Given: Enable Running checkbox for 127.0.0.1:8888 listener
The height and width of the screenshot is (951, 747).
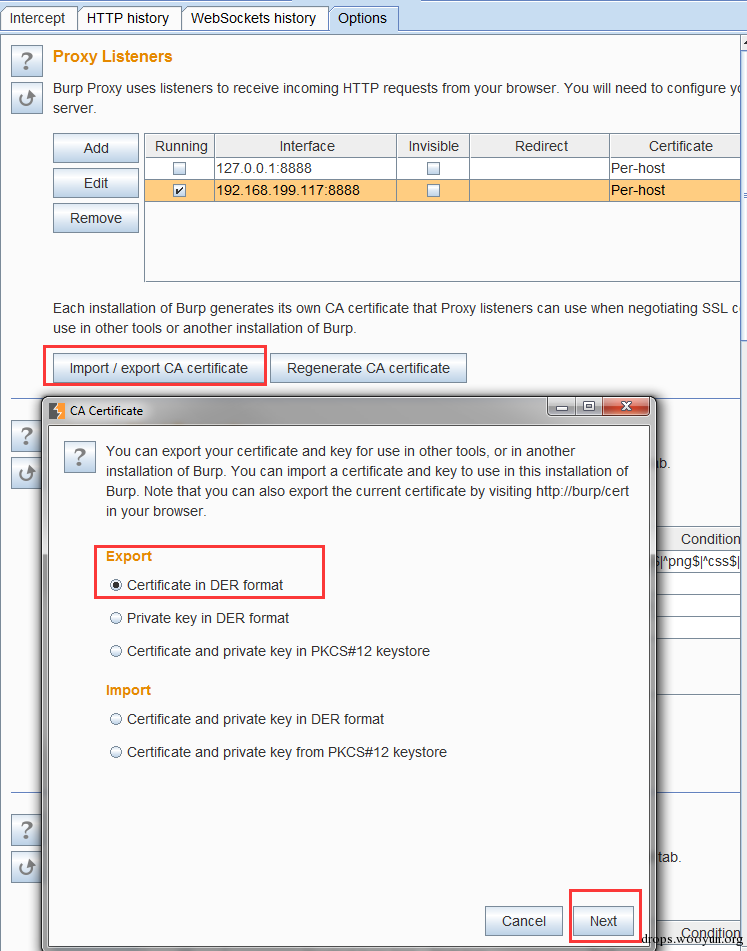Looking at the screenshot, I should point(179,169).
